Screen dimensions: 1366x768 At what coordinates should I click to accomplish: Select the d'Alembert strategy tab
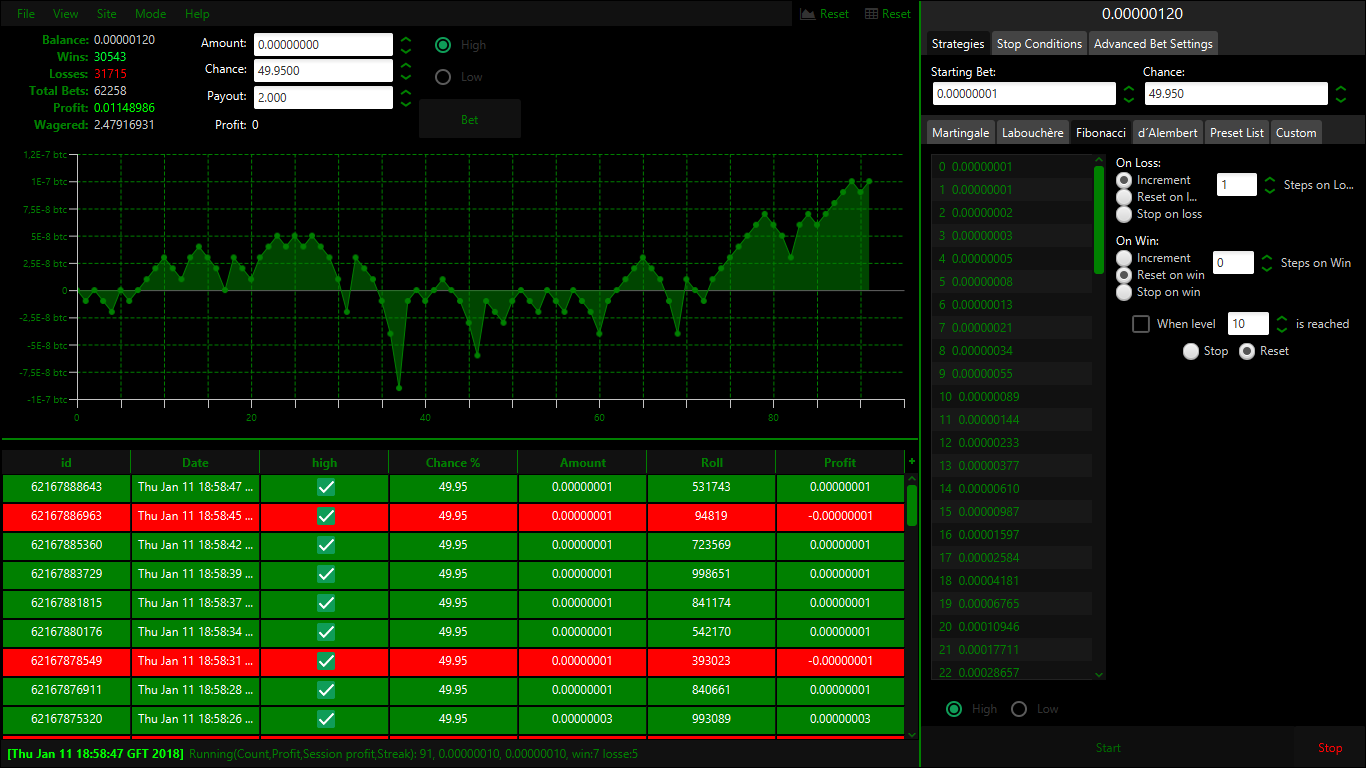1167,132
